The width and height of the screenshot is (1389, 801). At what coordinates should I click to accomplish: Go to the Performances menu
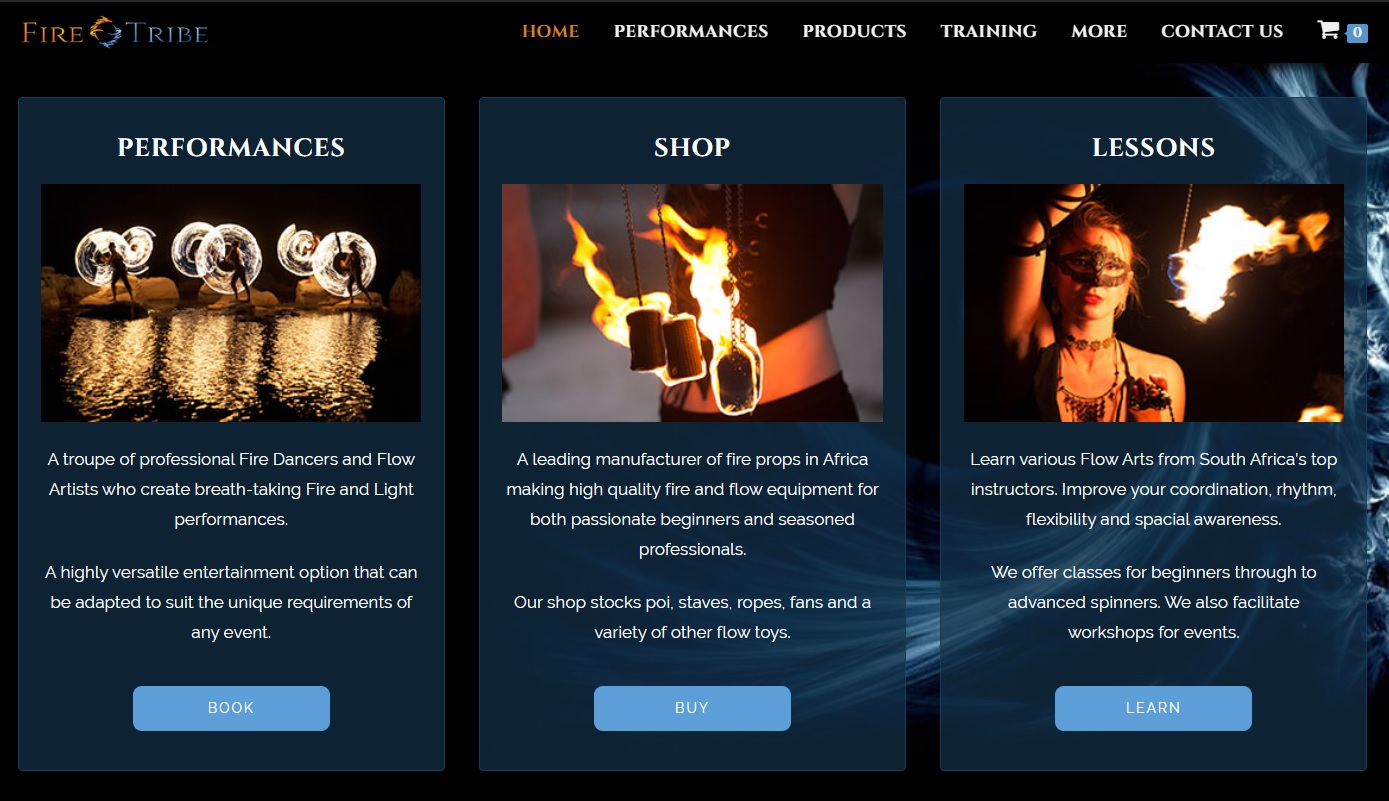[691, 31]
